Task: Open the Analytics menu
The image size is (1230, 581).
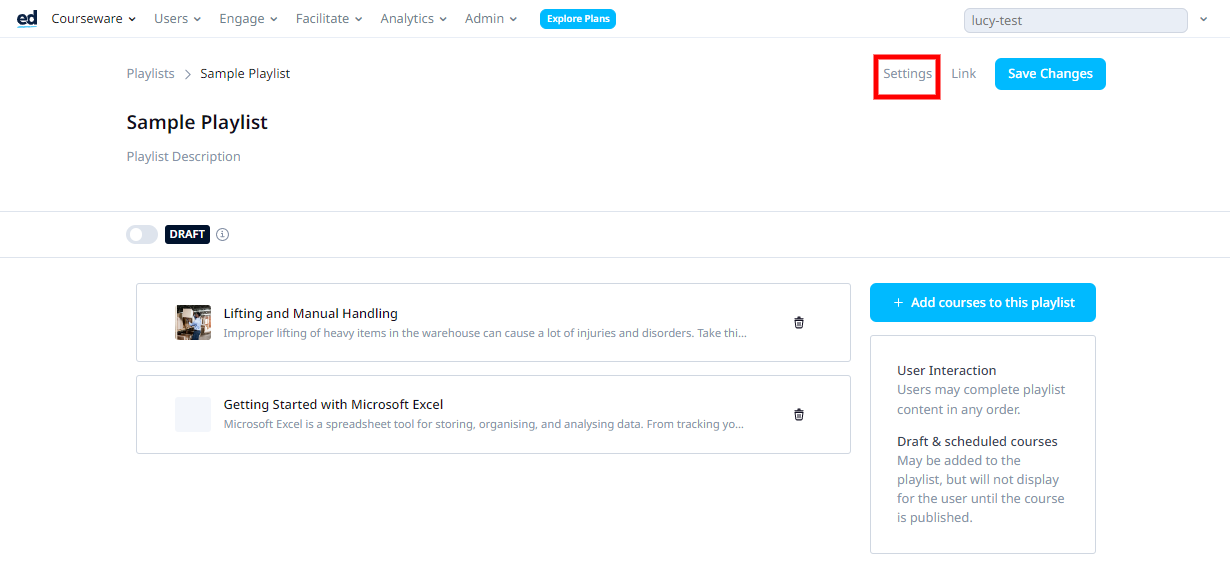Action: point(414,19)
